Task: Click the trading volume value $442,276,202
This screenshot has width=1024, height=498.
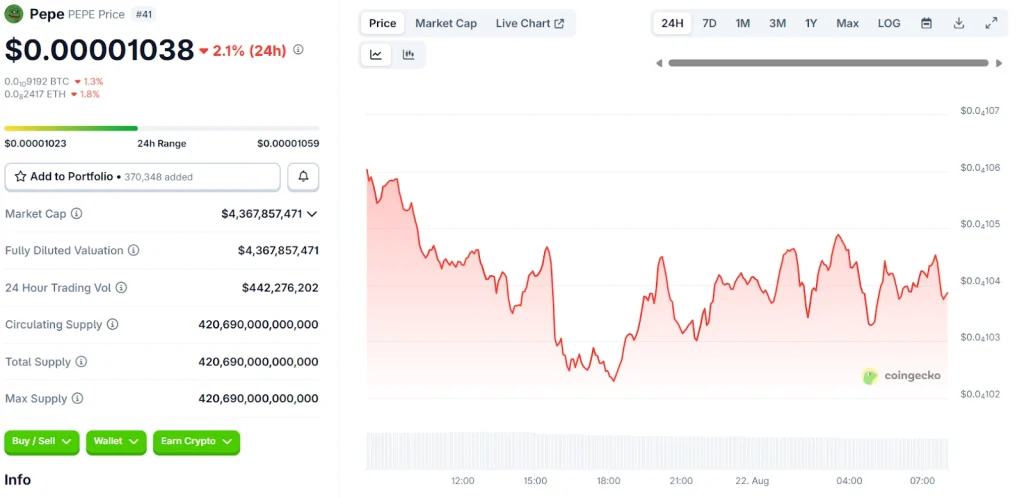Action: click(x=280, y=287)
